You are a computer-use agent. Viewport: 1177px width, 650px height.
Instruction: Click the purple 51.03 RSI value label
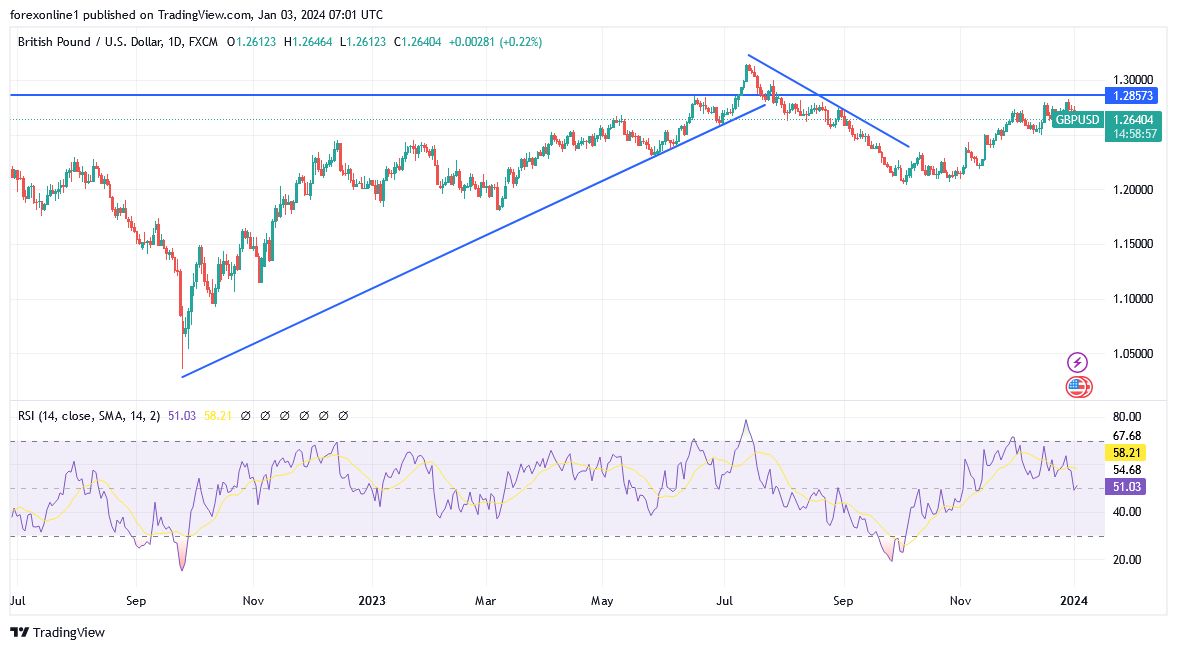tap(1127, 486)
